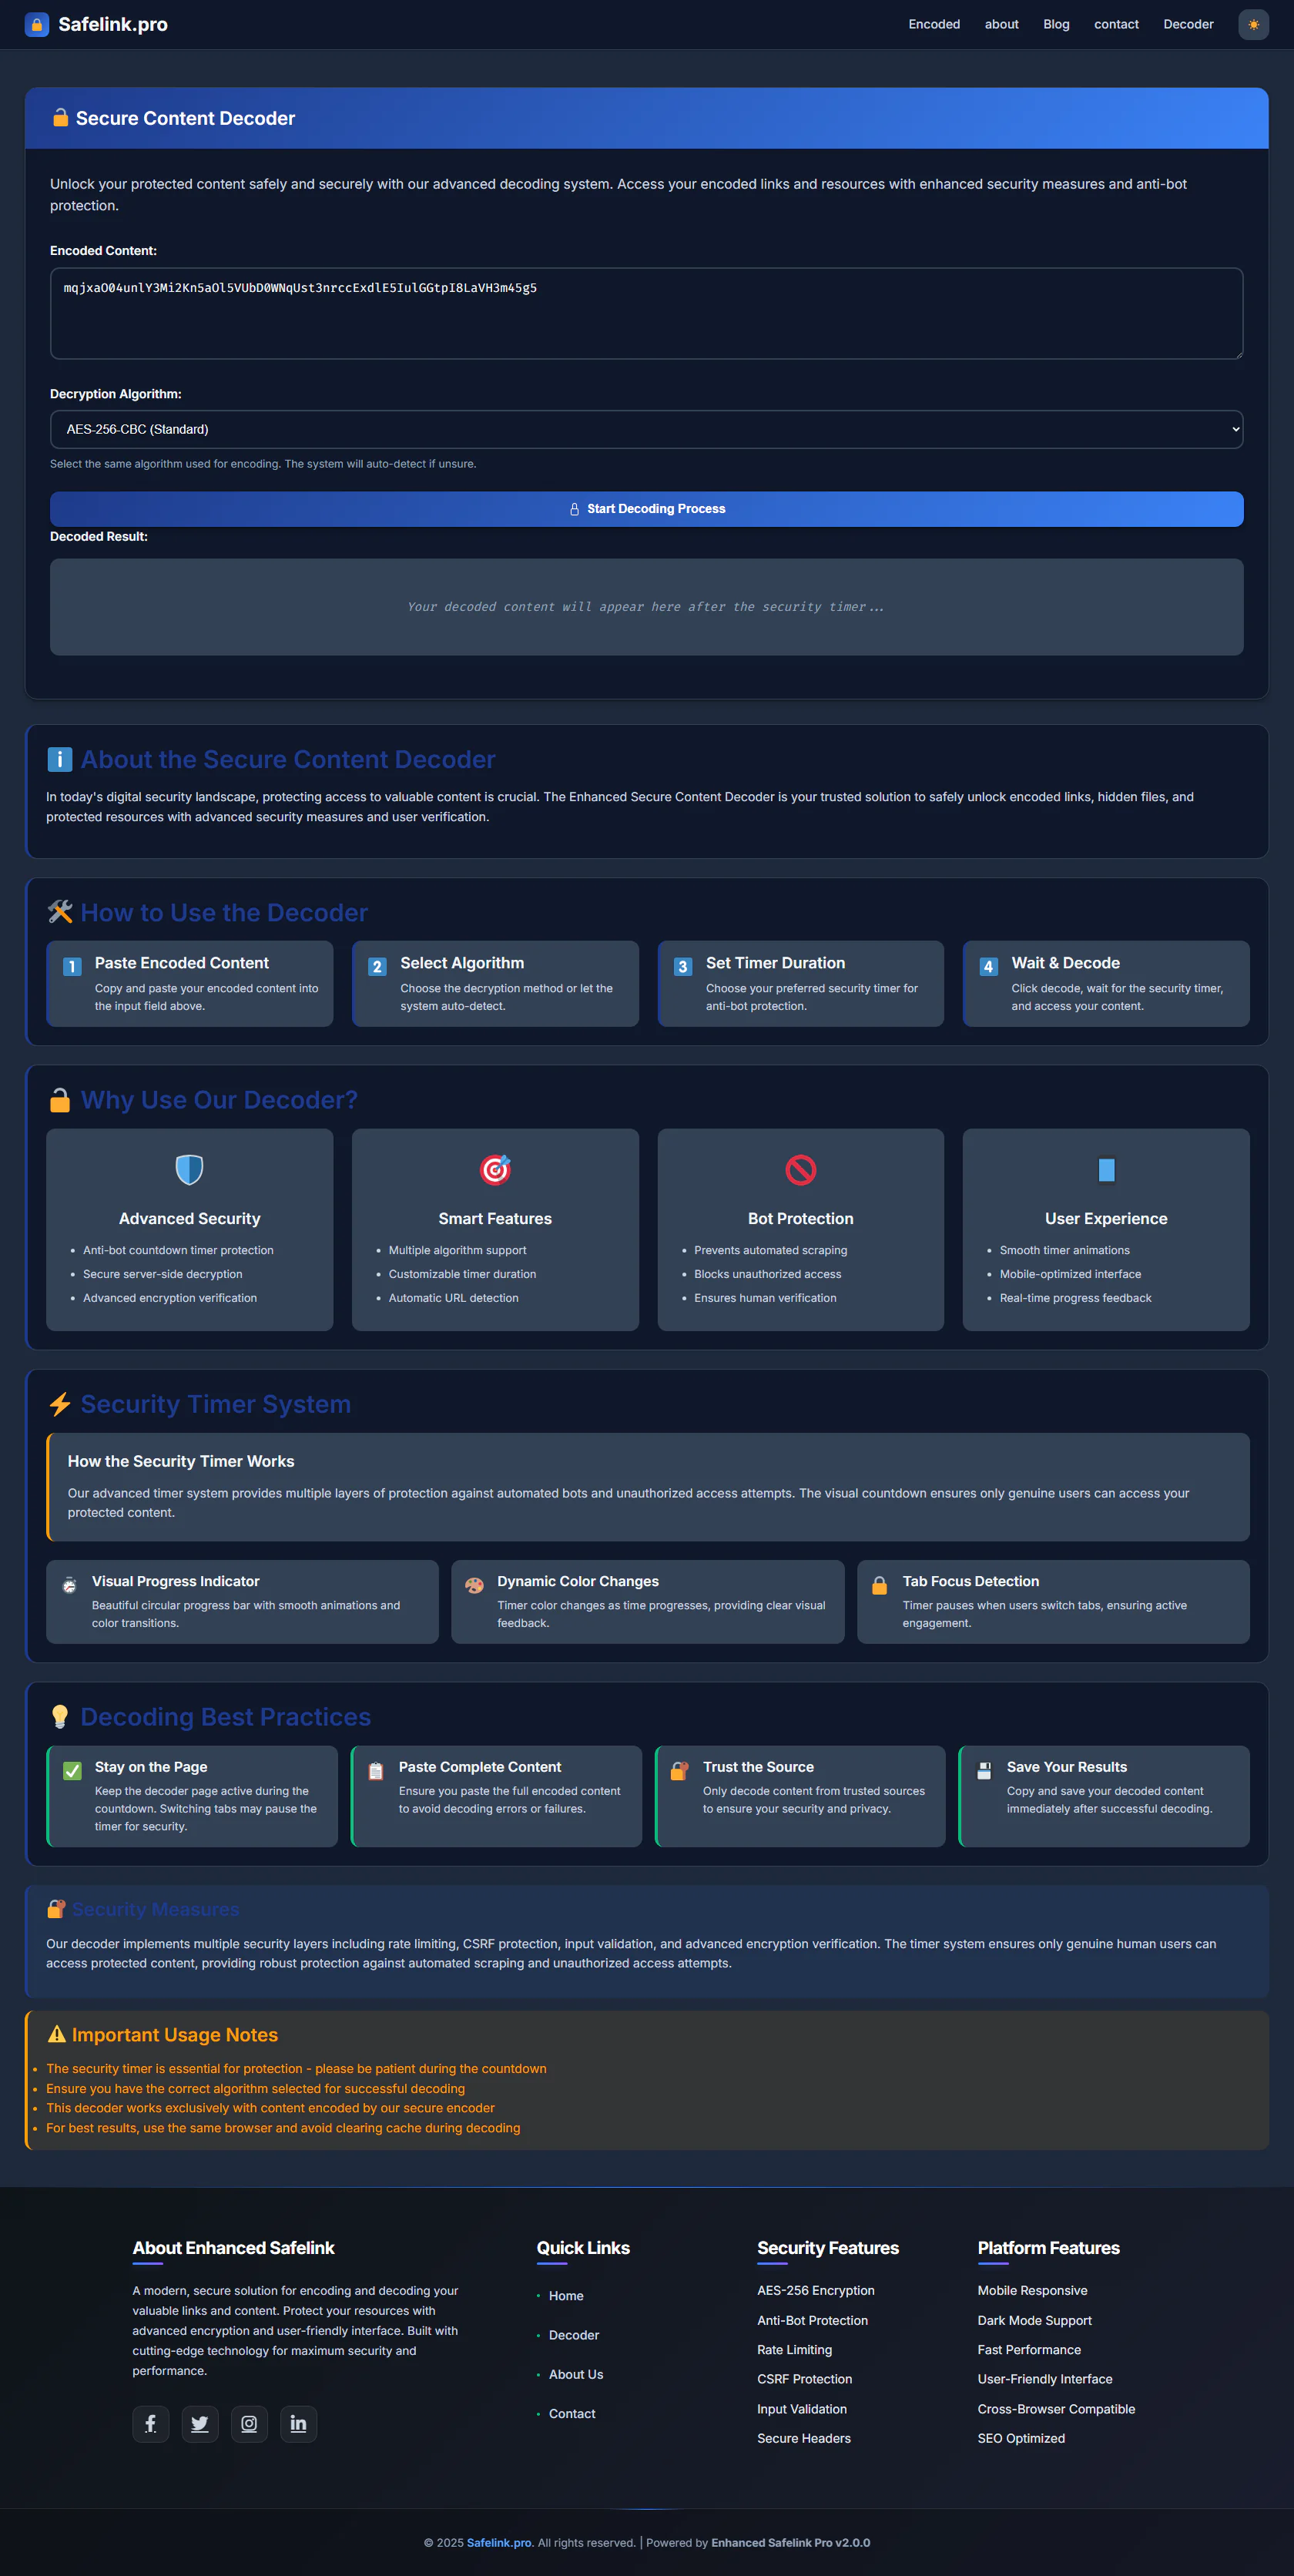Open the Instagram social icon in footer
Viewport: 1294px width, 2576px height.
[249, 2423]
